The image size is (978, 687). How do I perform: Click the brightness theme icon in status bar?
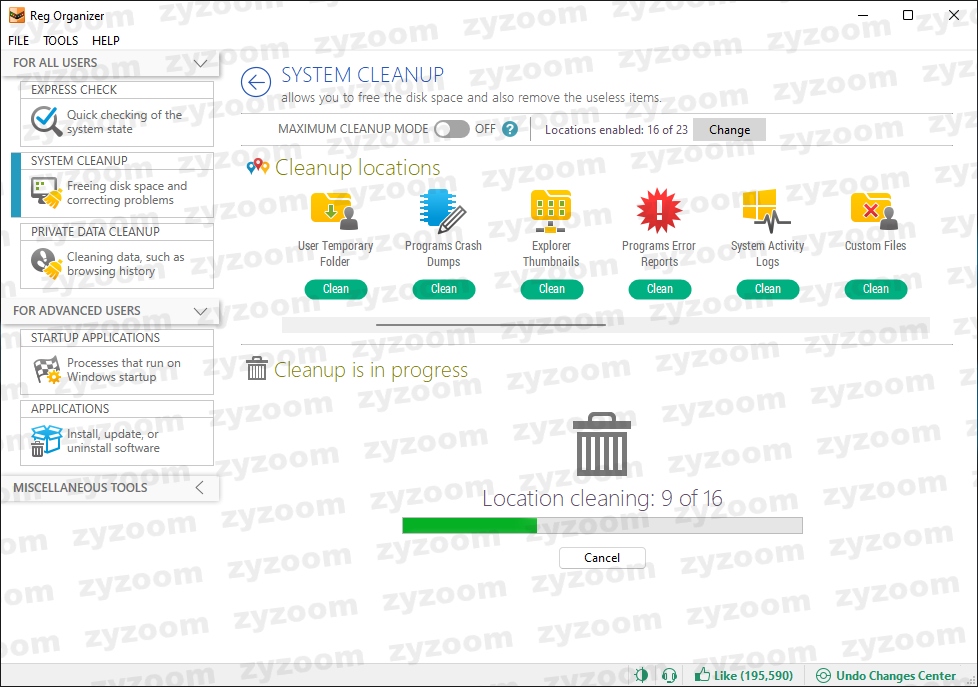pyautogui.click(x=641, y=675)
